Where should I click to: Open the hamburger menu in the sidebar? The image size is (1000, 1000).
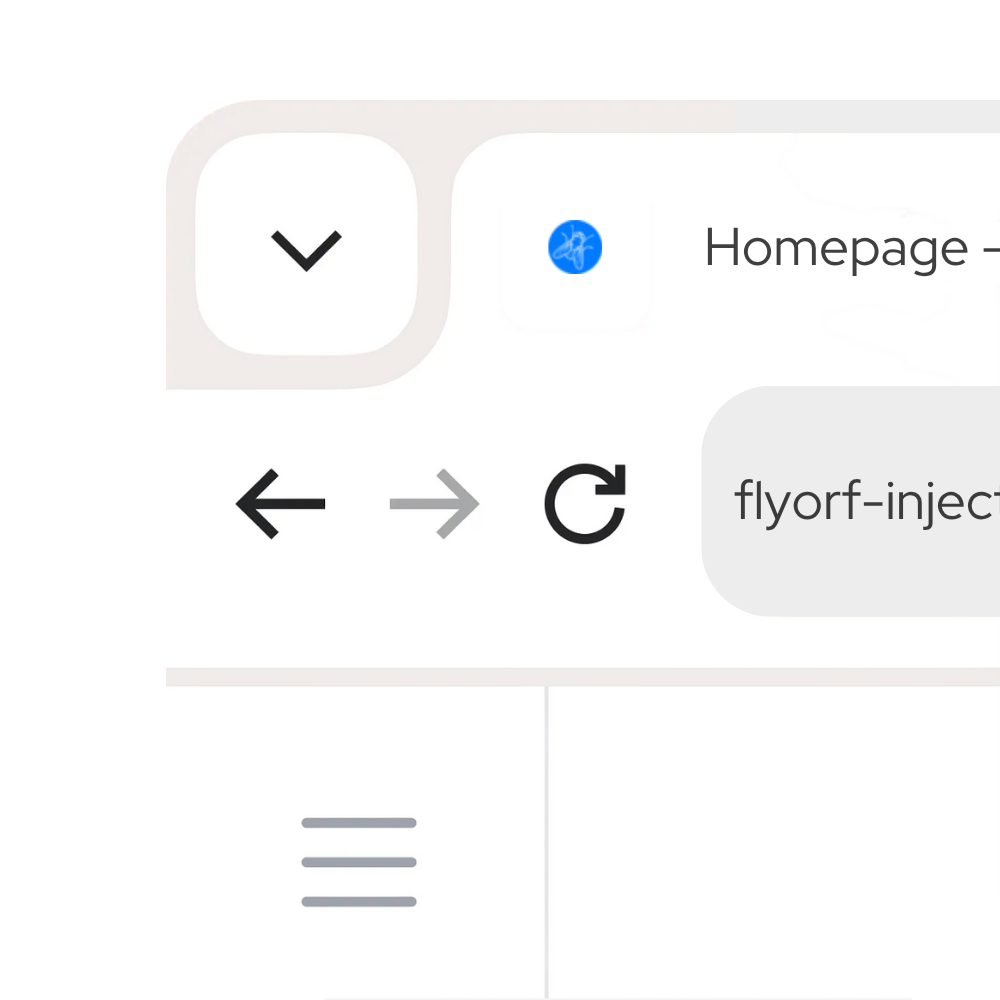[x=357, y=862]
